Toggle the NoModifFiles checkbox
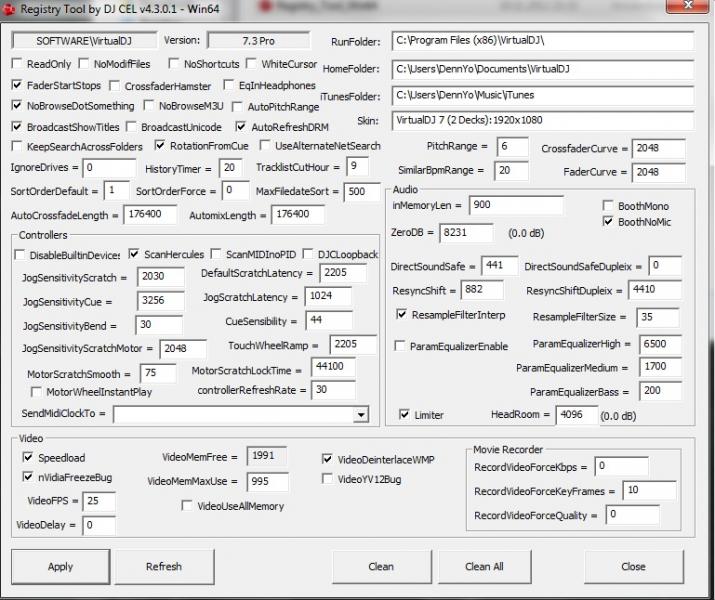The height and width of the screenshot is (600, 715). (x=84, y=64)
